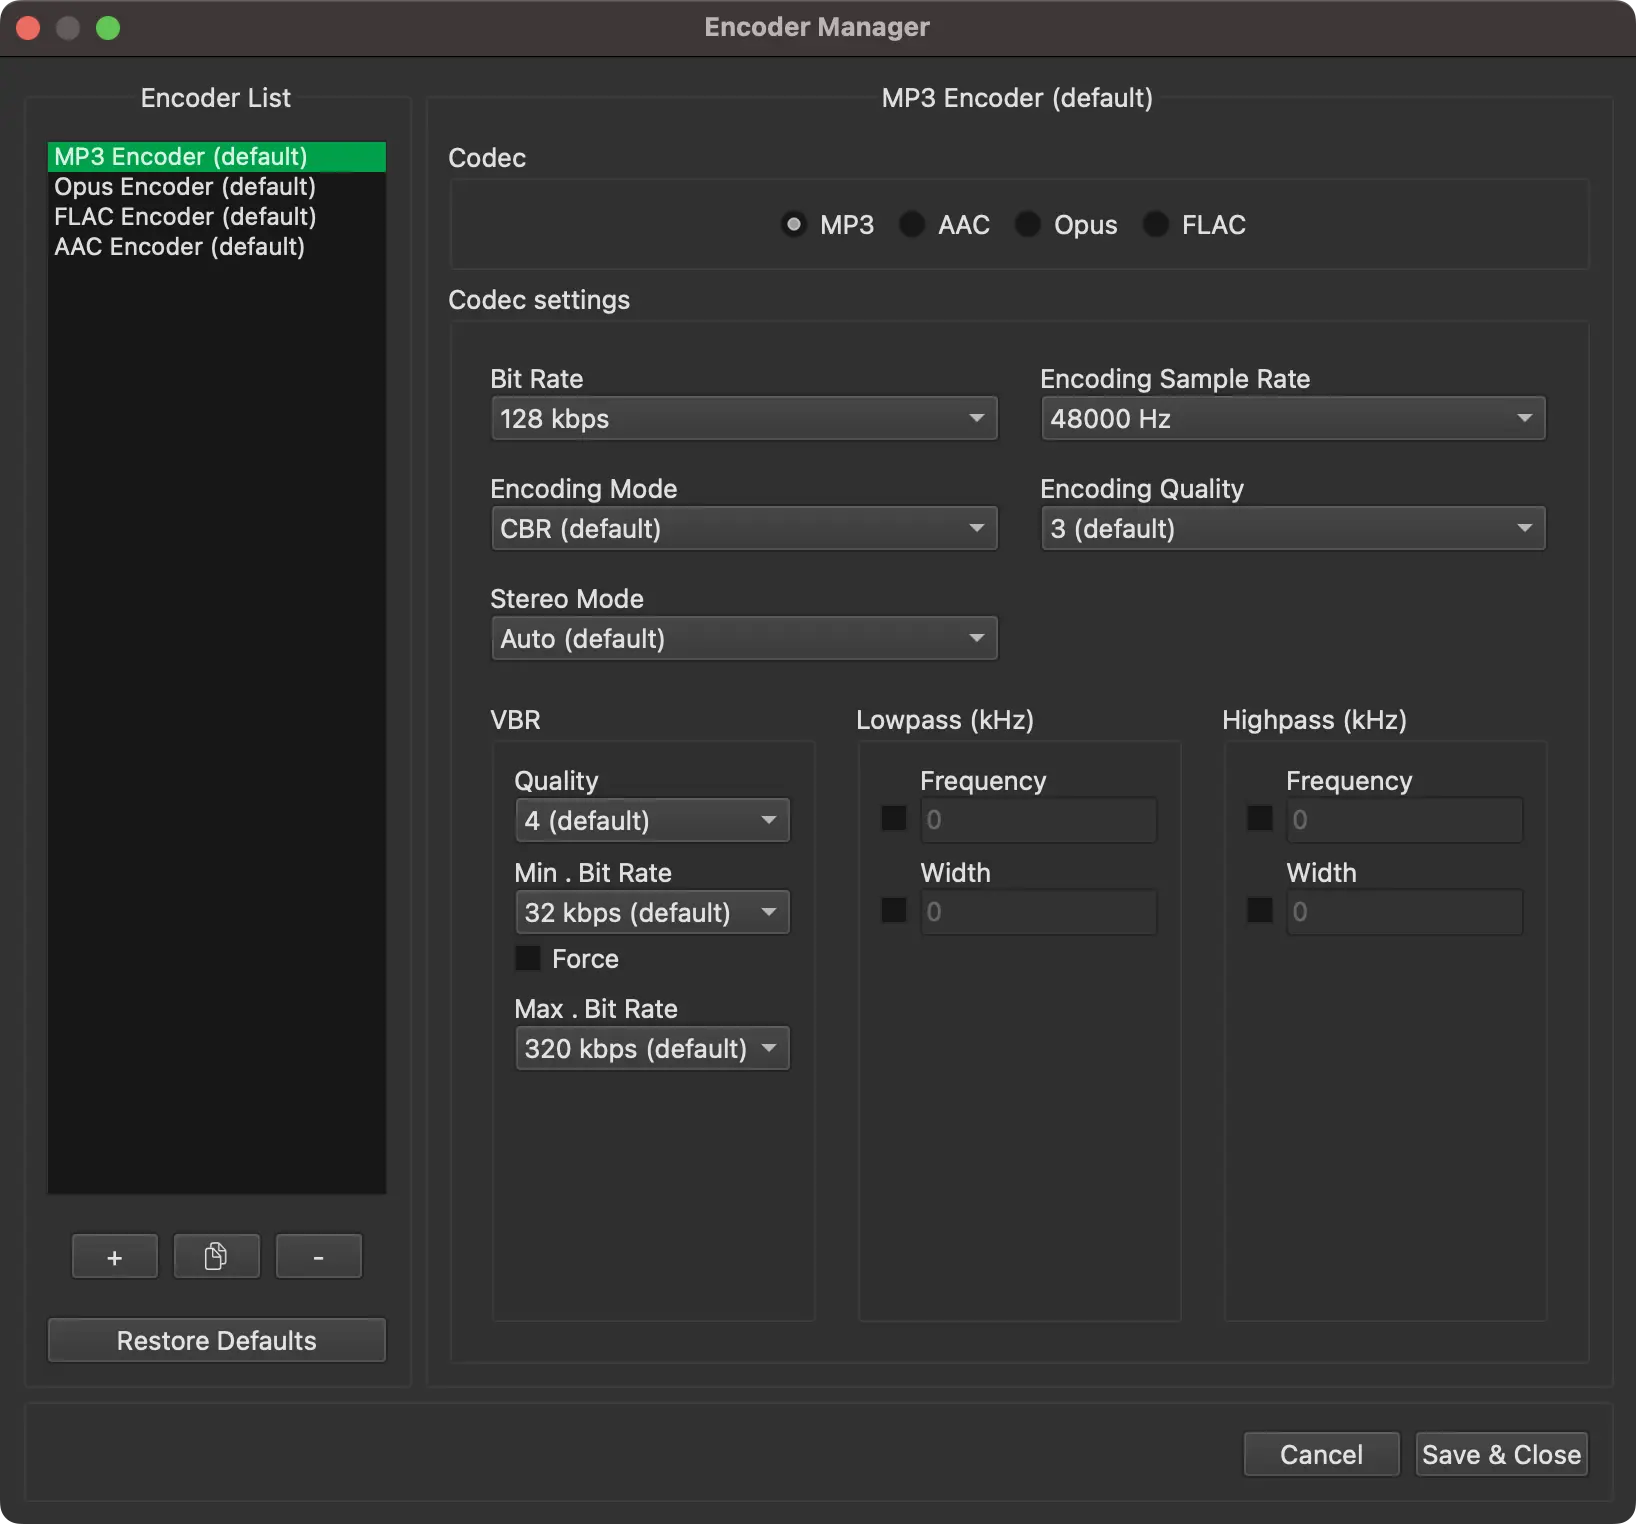The image size is (1636, 1524).
Task: Open the VBR Quality dropdown
Action: click(651, 819)
